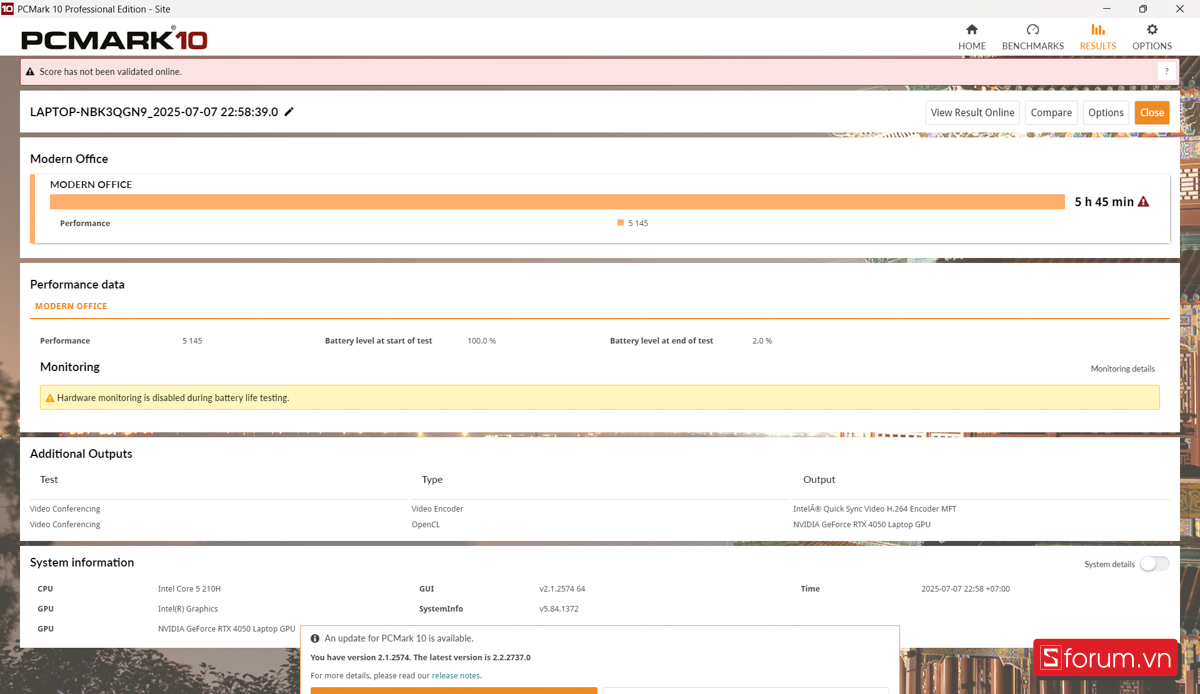The width and height of the screenshot is (1200, 694).
Task: Click the Additional Outputs heading
Action: click(81, 454)
